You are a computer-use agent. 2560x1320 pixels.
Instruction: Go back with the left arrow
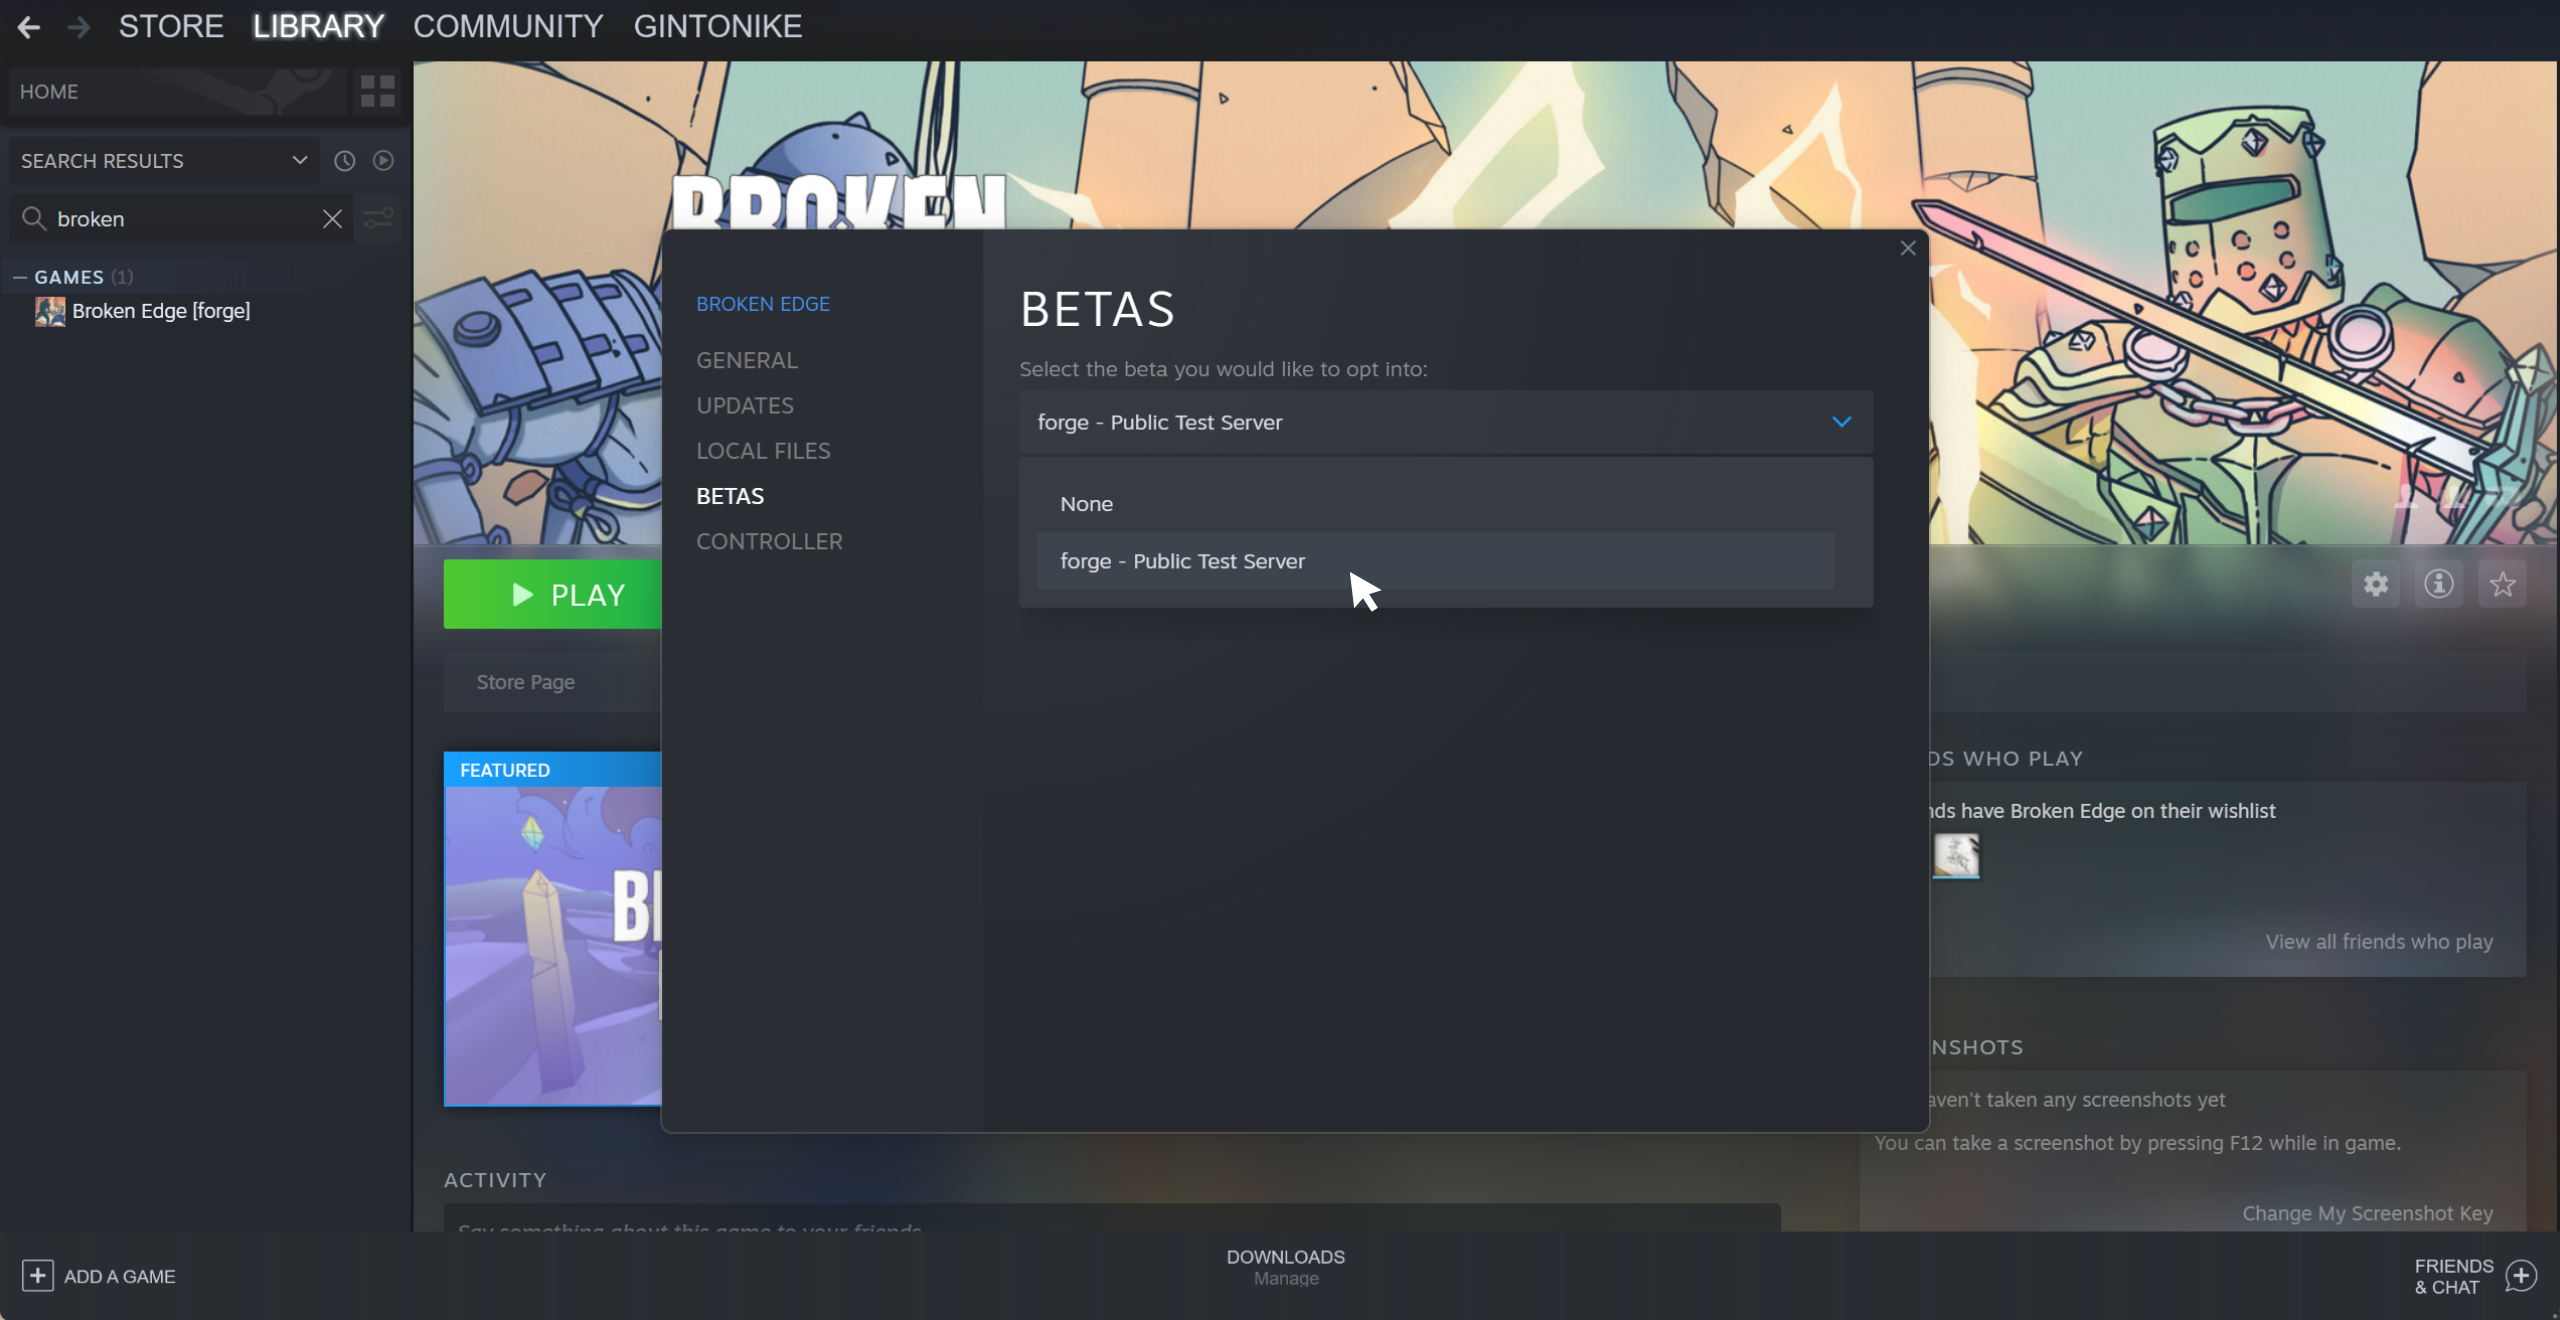29,27
